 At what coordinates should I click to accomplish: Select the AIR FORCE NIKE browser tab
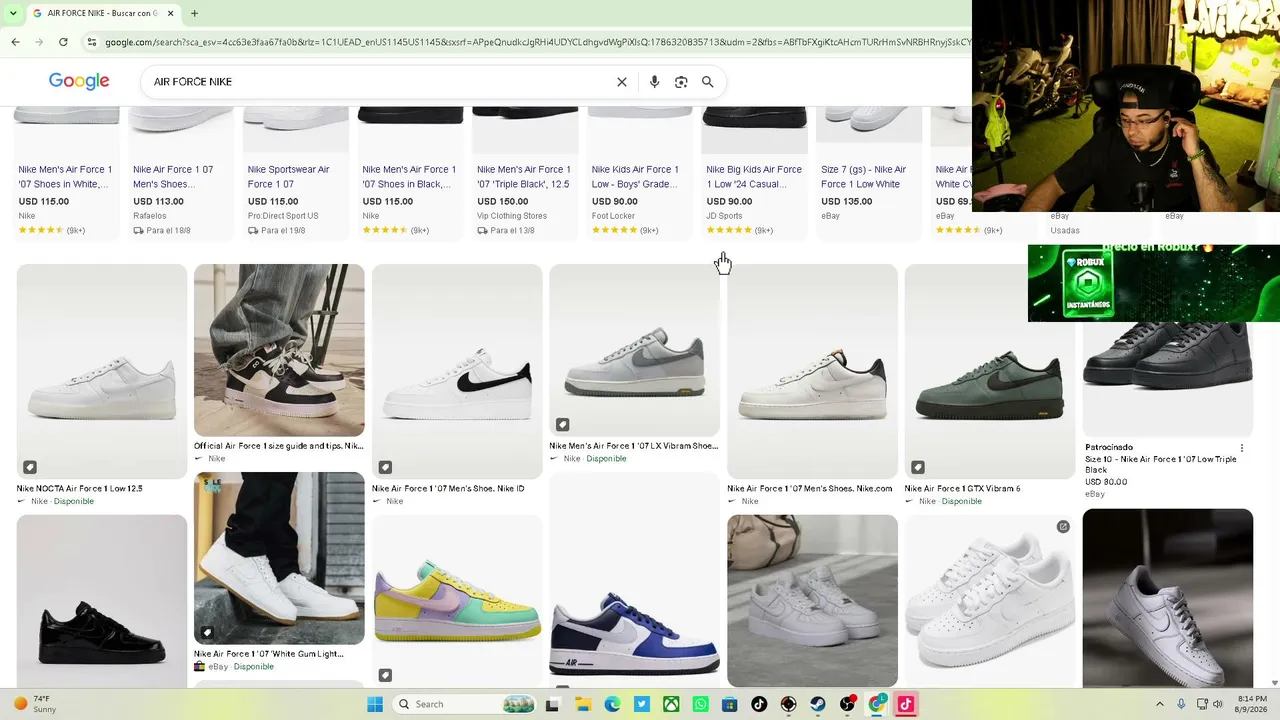point(102,13)
